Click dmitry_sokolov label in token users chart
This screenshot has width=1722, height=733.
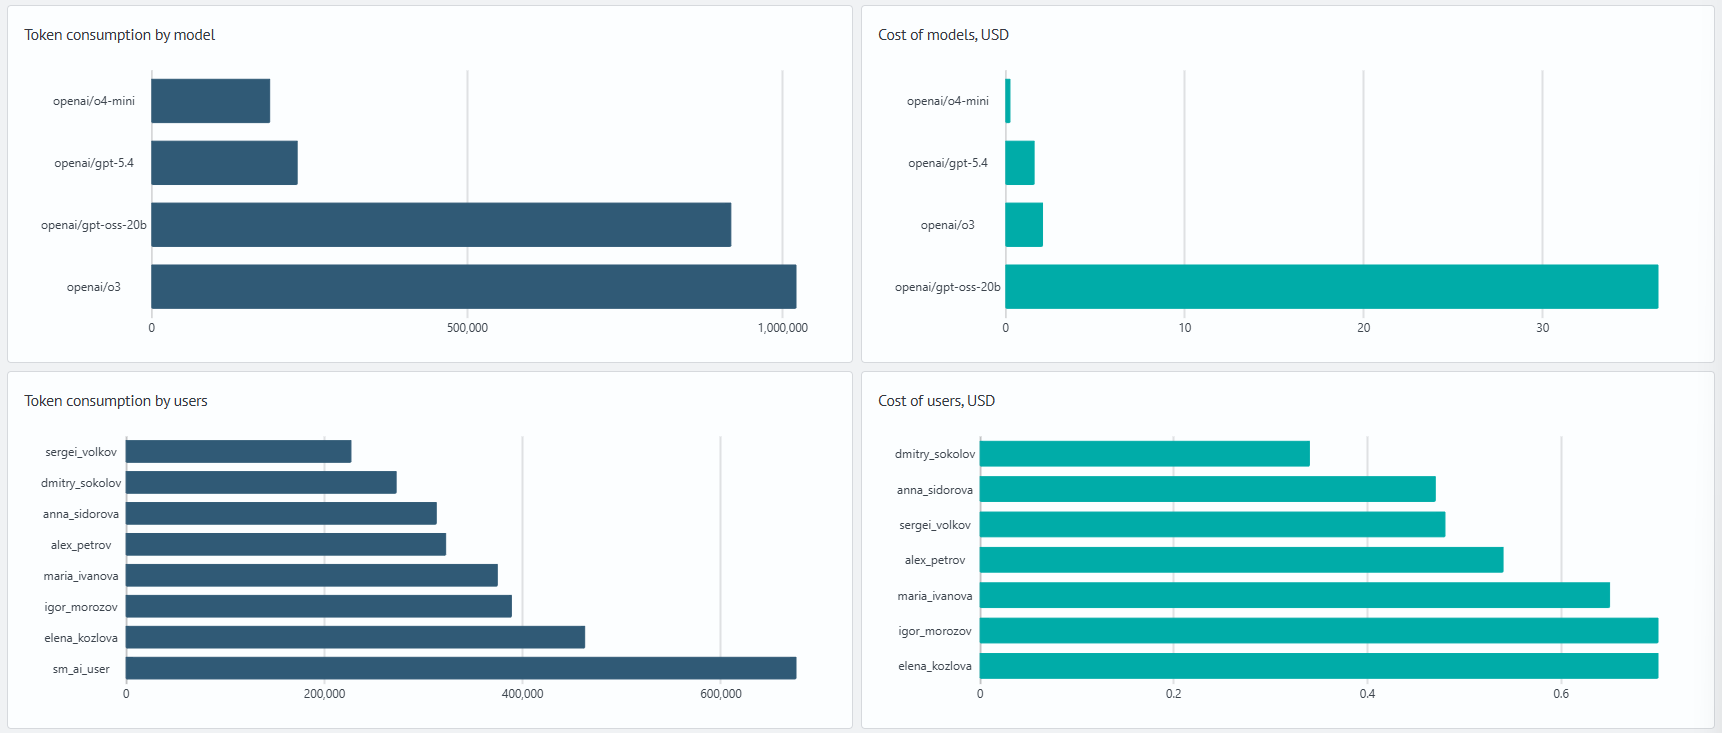click(81, 483)
